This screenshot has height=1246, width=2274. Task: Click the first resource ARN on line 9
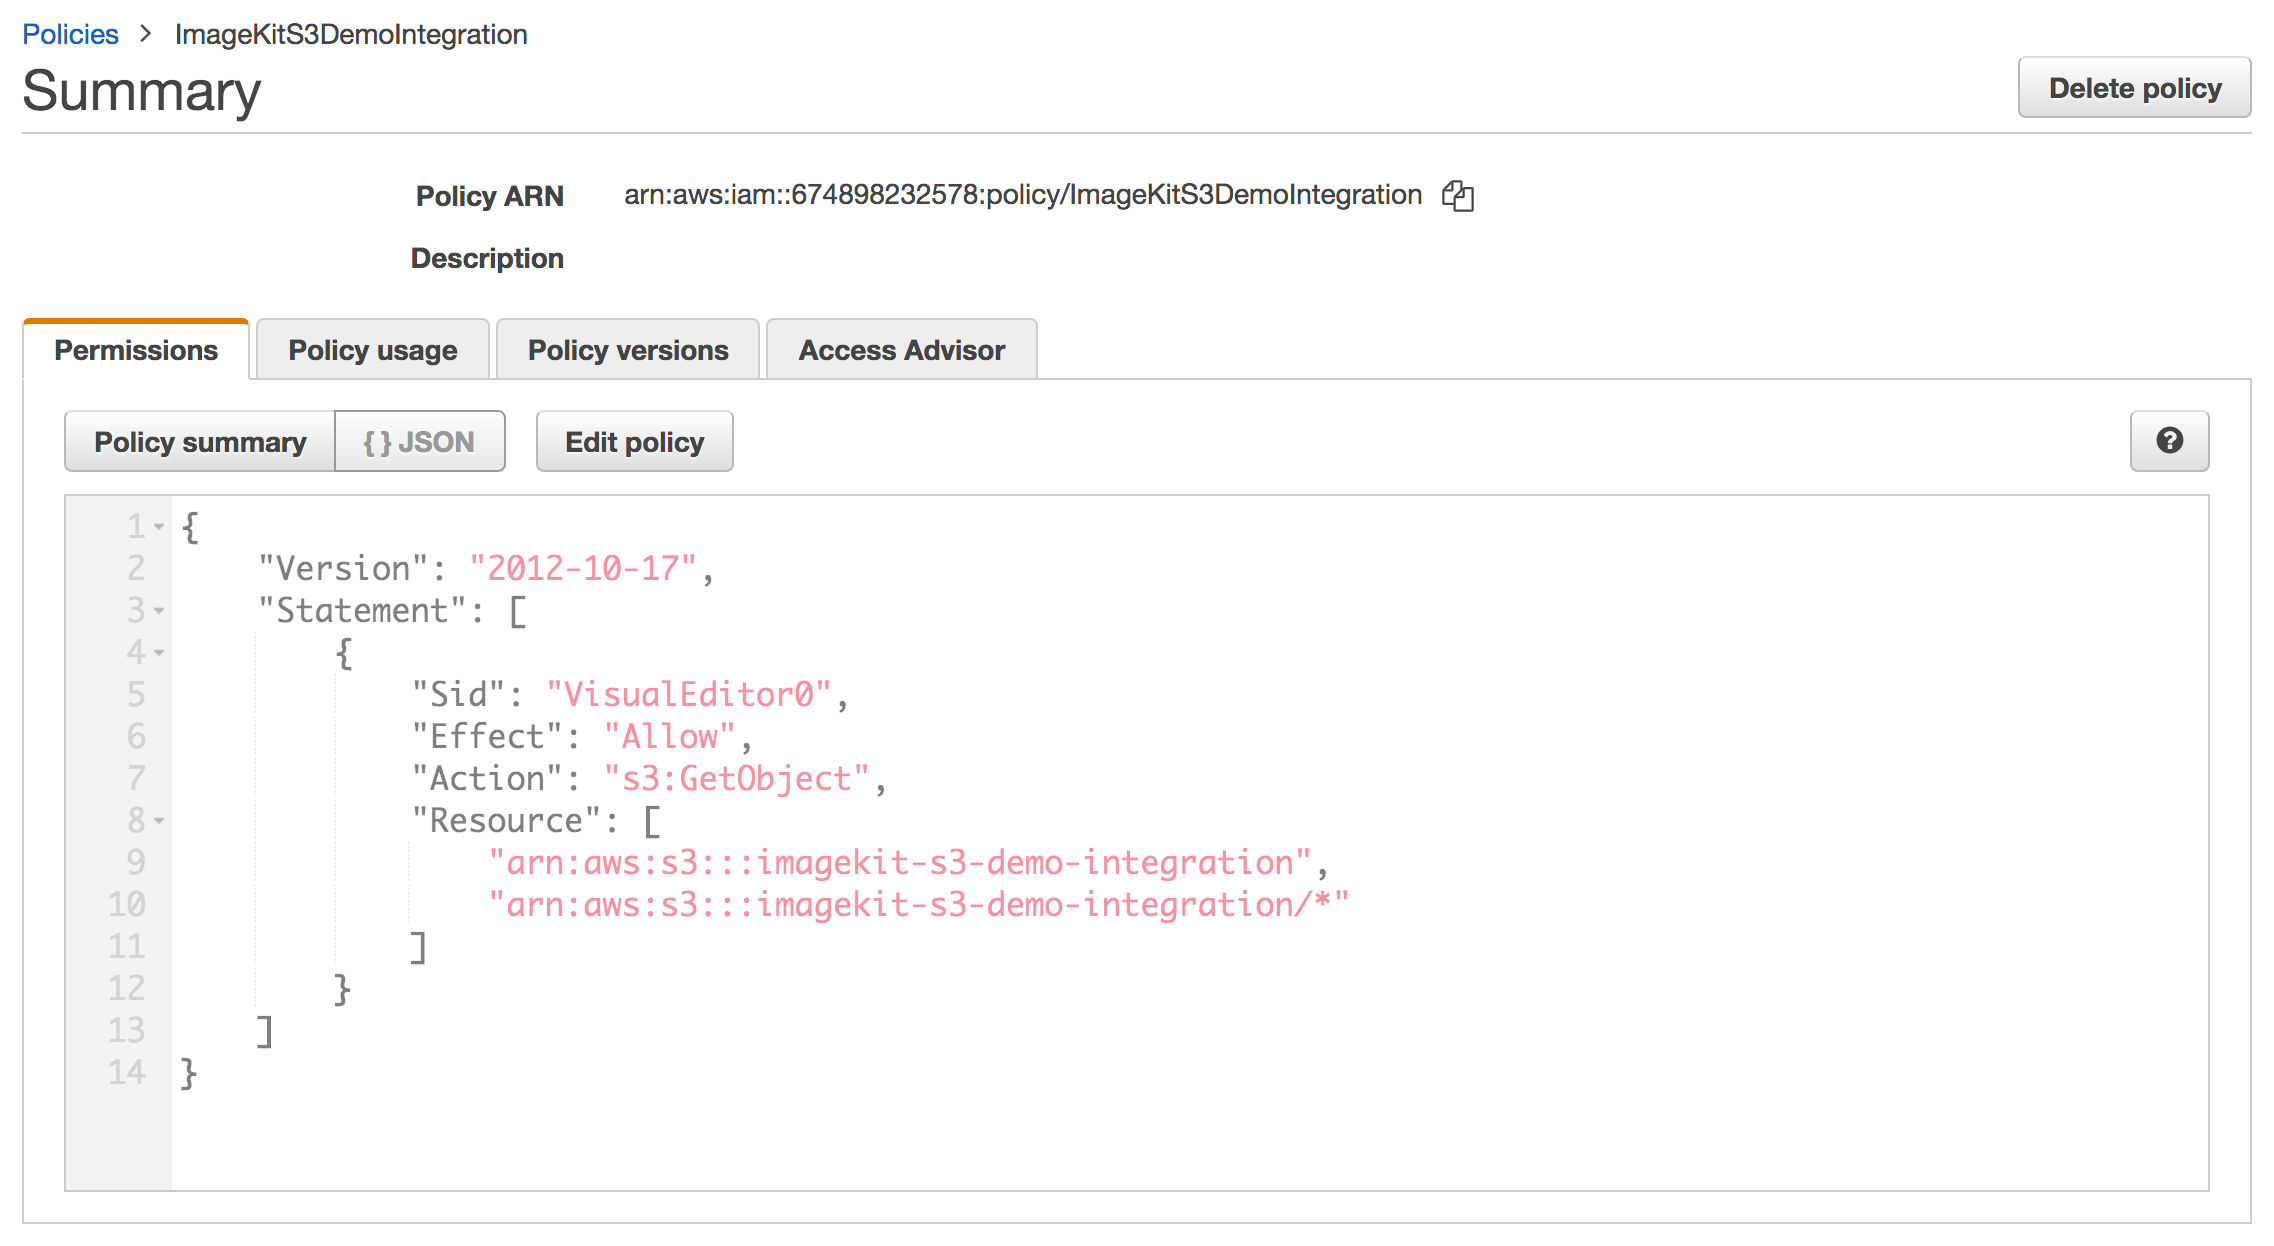point(900,862)
